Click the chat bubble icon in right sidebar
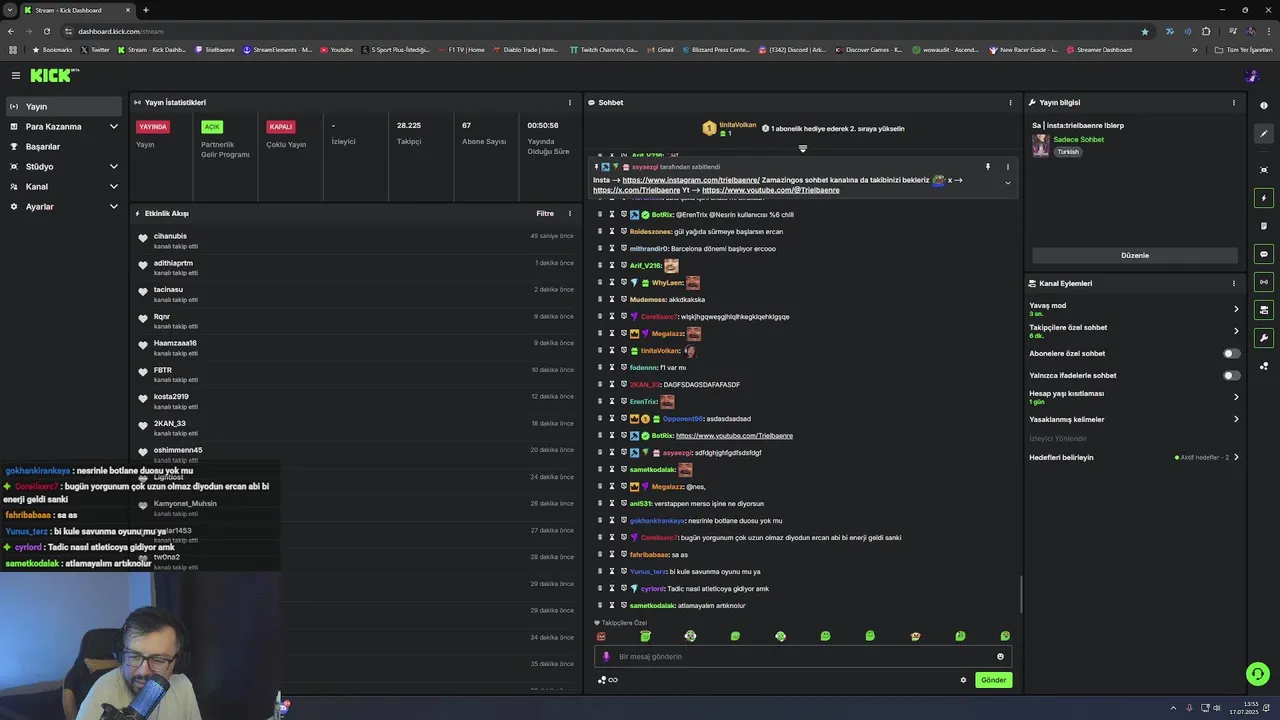 (1264, 254)
